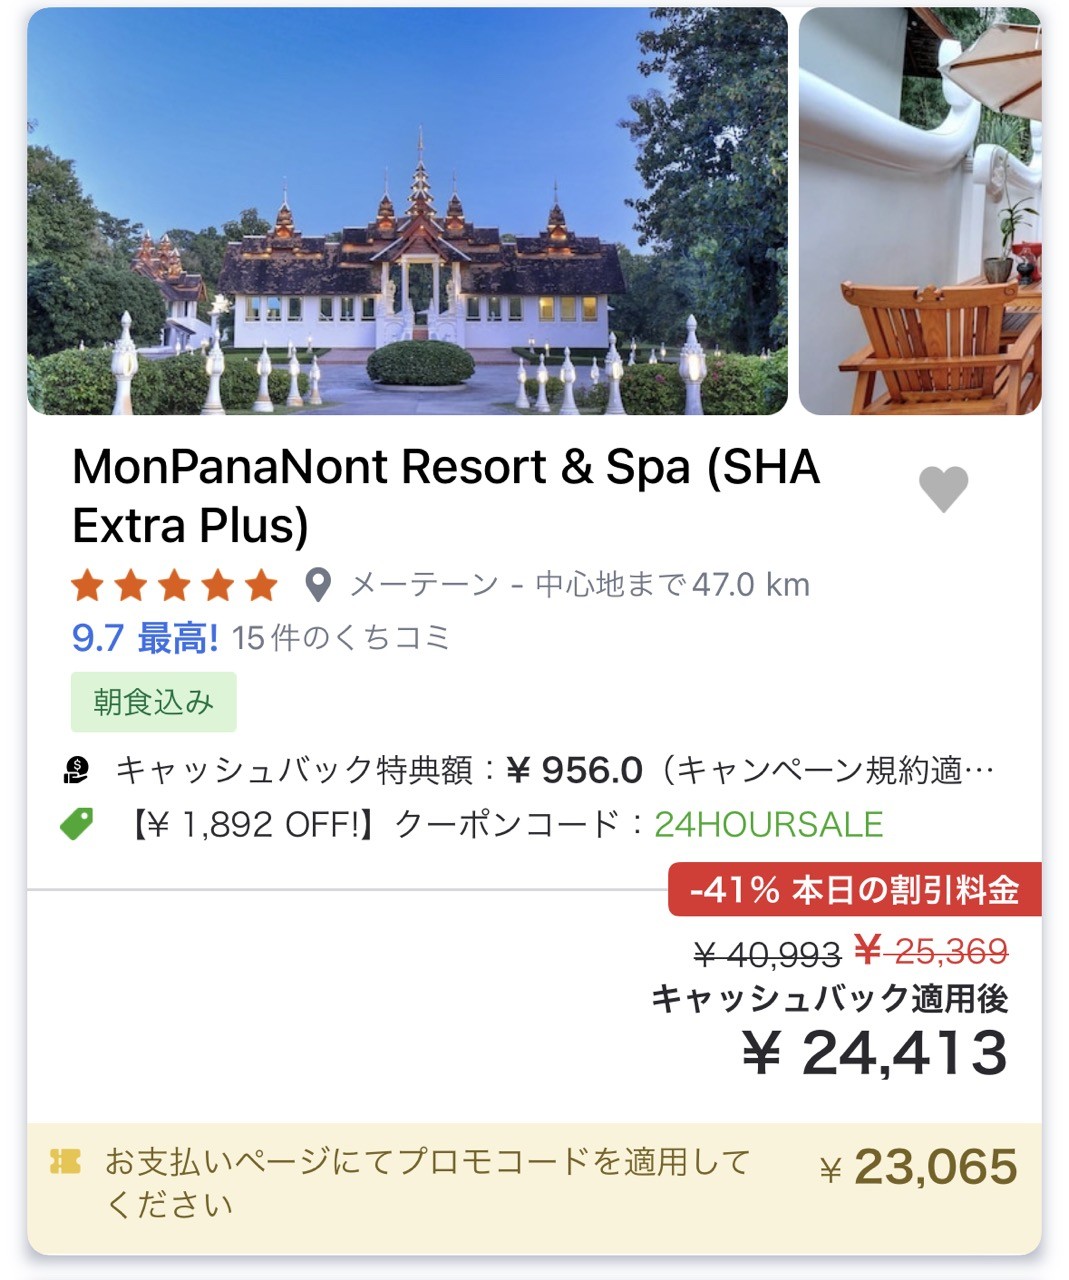
Task: Tap the heart favorite icon
Action: click(943, 489)
